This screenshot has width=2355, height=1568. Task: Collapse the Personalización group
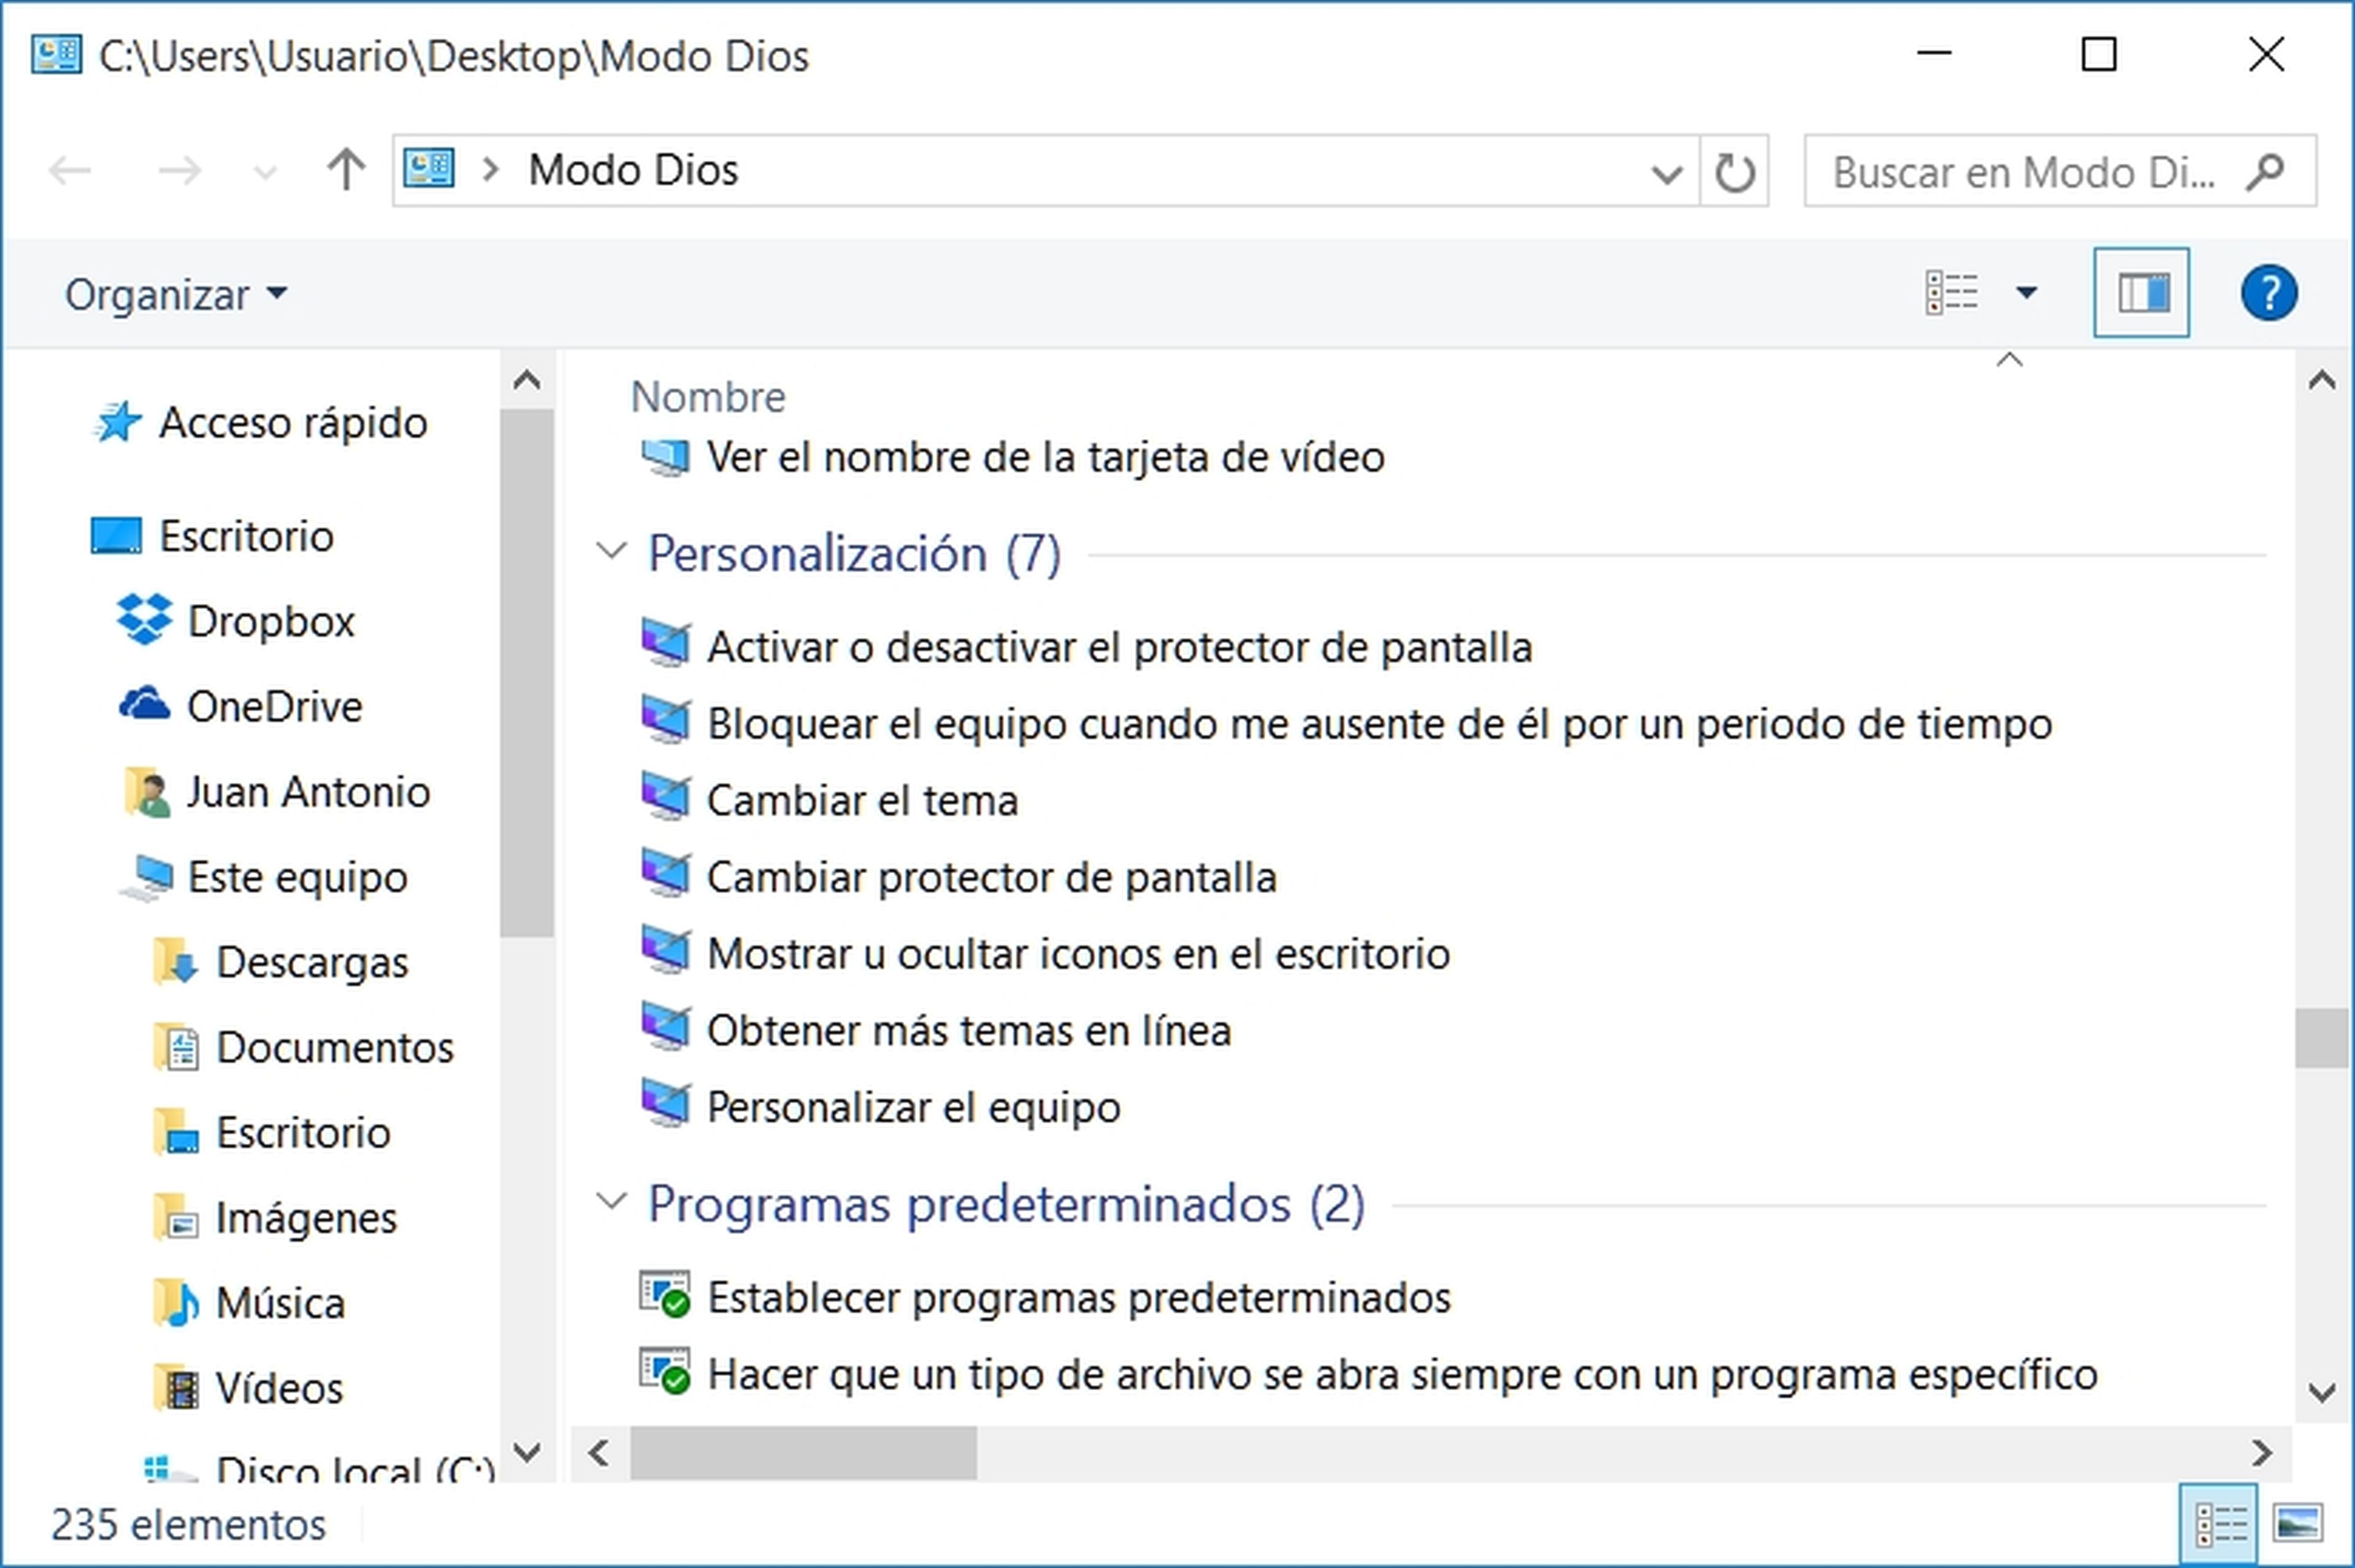tap(610, 551)
